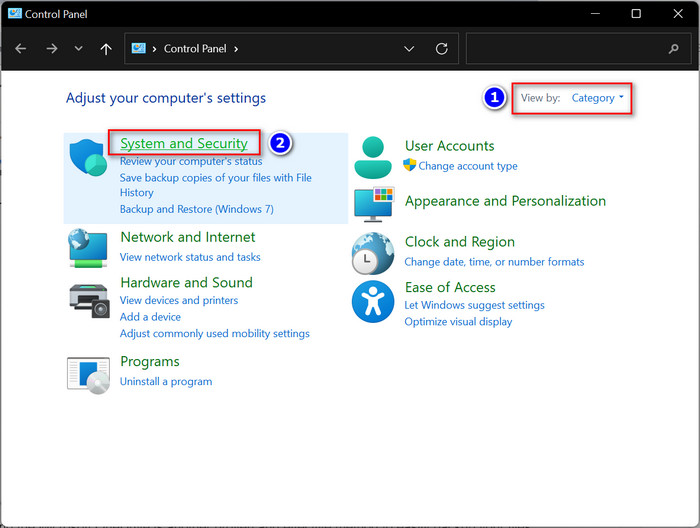Expand chevron after Control Panel in breadcrumb

pyautogui.click(x=236, y=49)
